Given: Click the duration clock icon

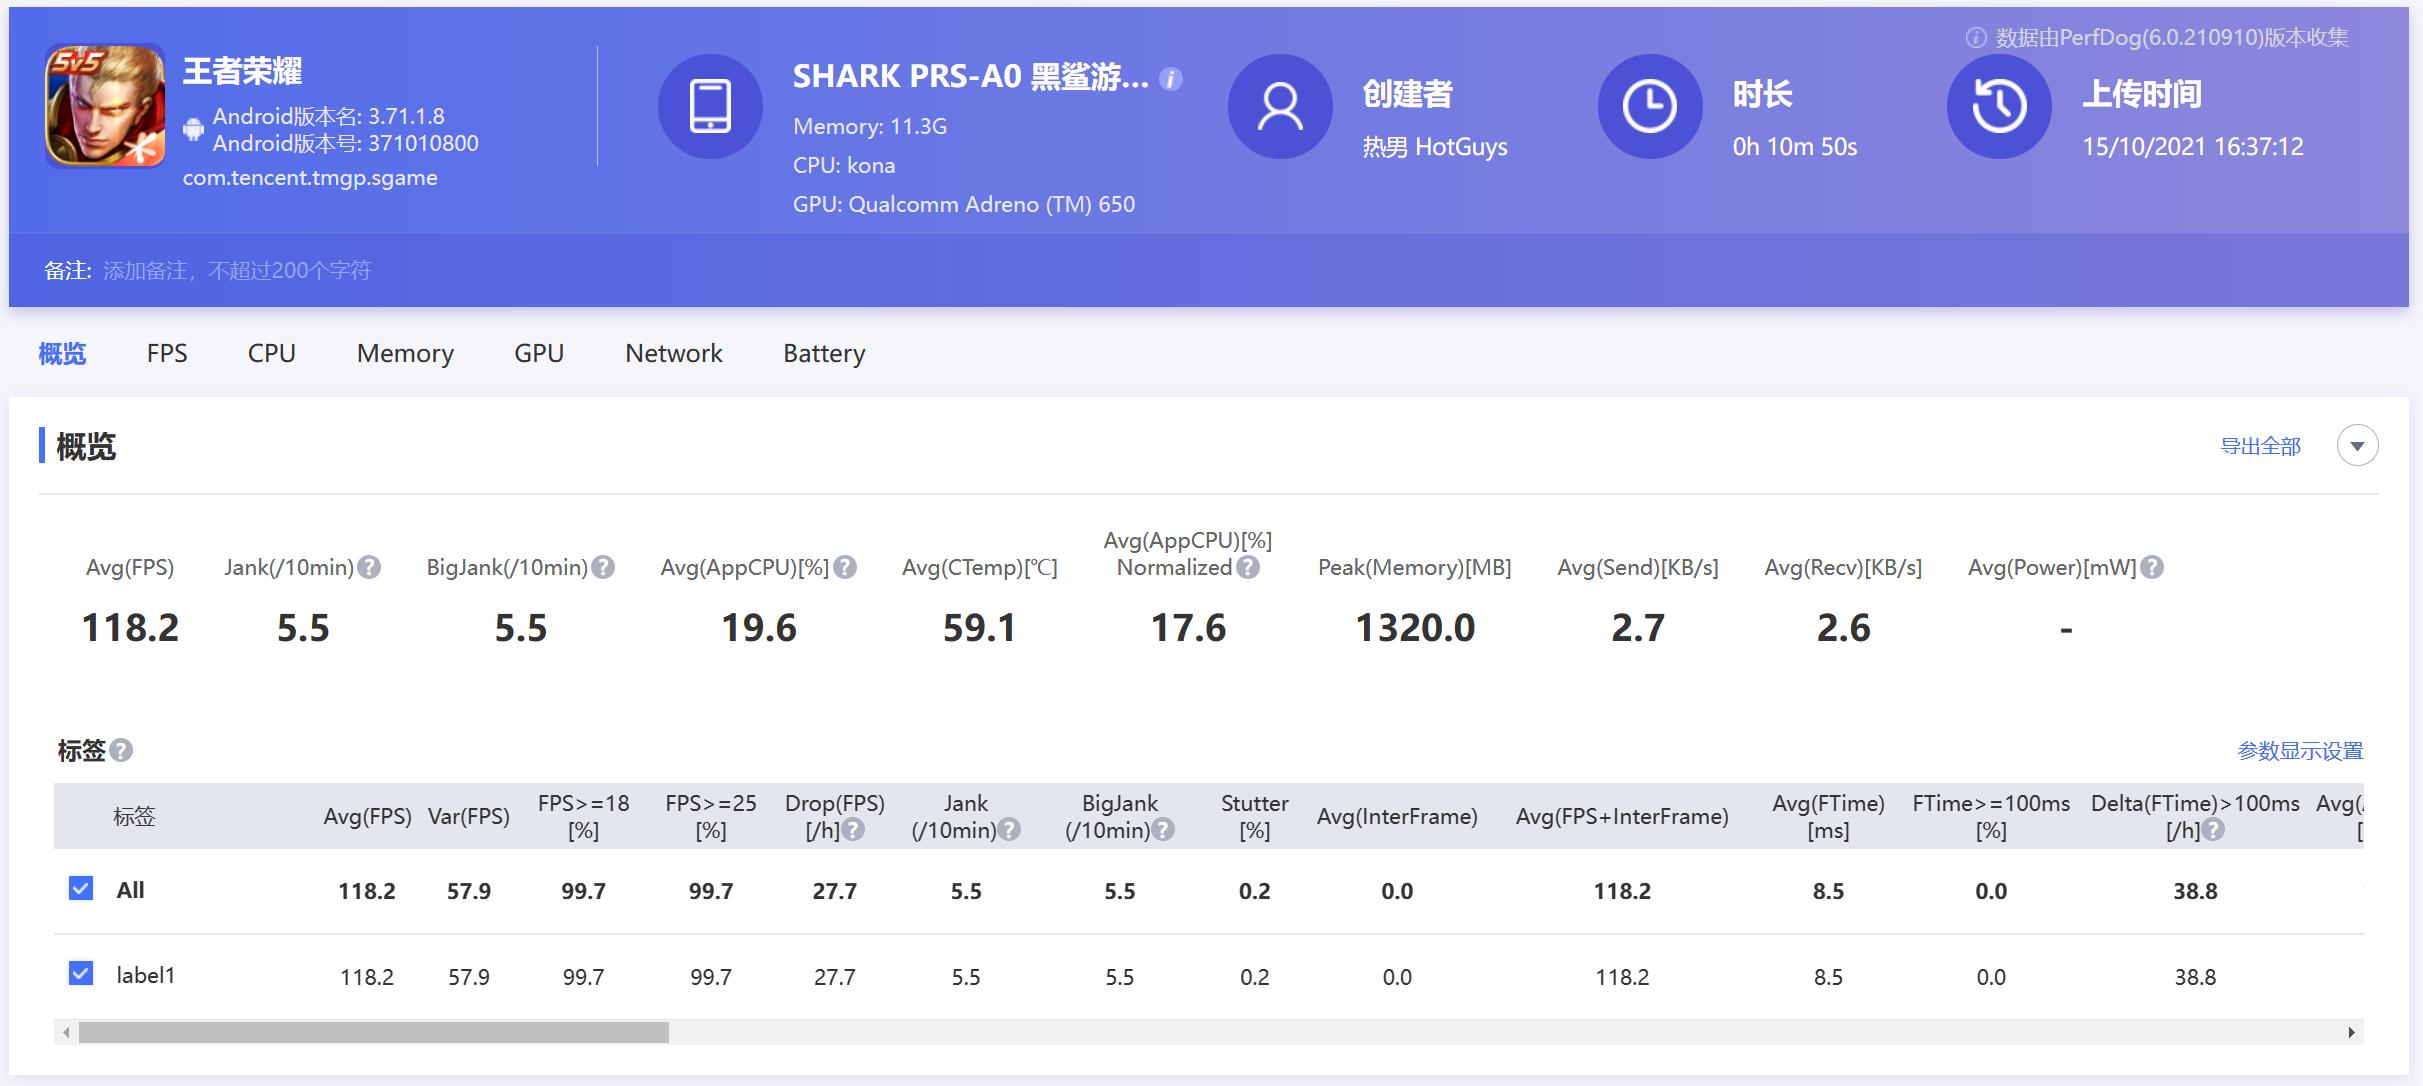Looking at the screenshot, I should [1649, 106].
